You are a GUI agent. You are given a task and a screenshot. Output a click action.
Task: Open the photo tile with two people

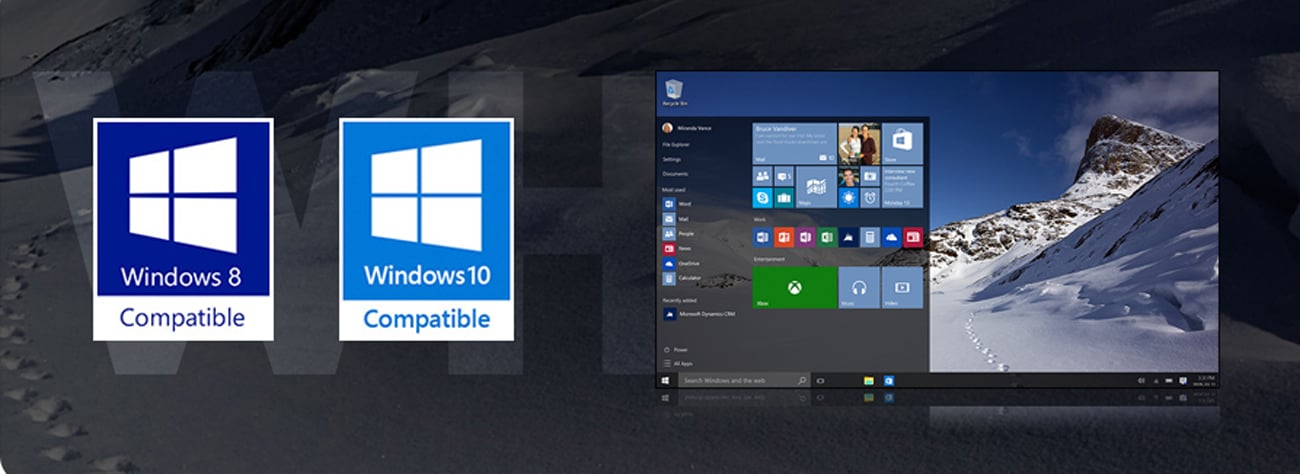point(859,143)
